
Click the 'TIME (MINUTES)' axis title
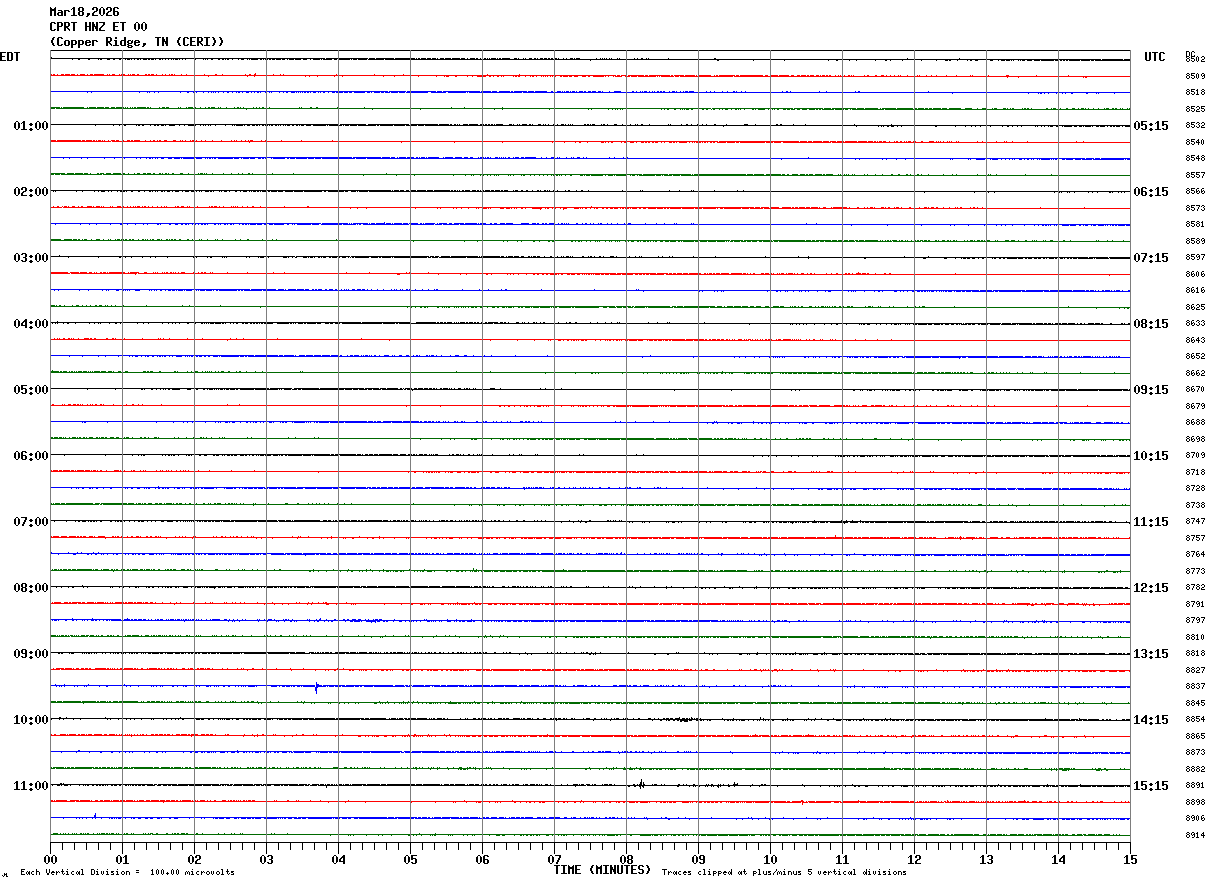tap(602, 870)
